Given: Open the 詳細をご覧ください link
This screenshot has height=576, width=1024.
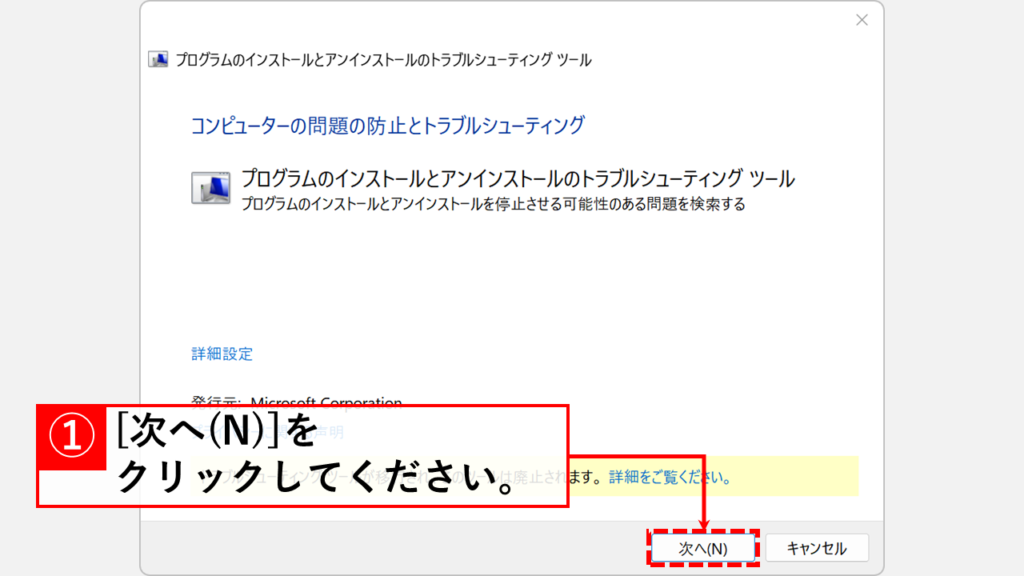Looking at the screenshot, I should point(669,477).
